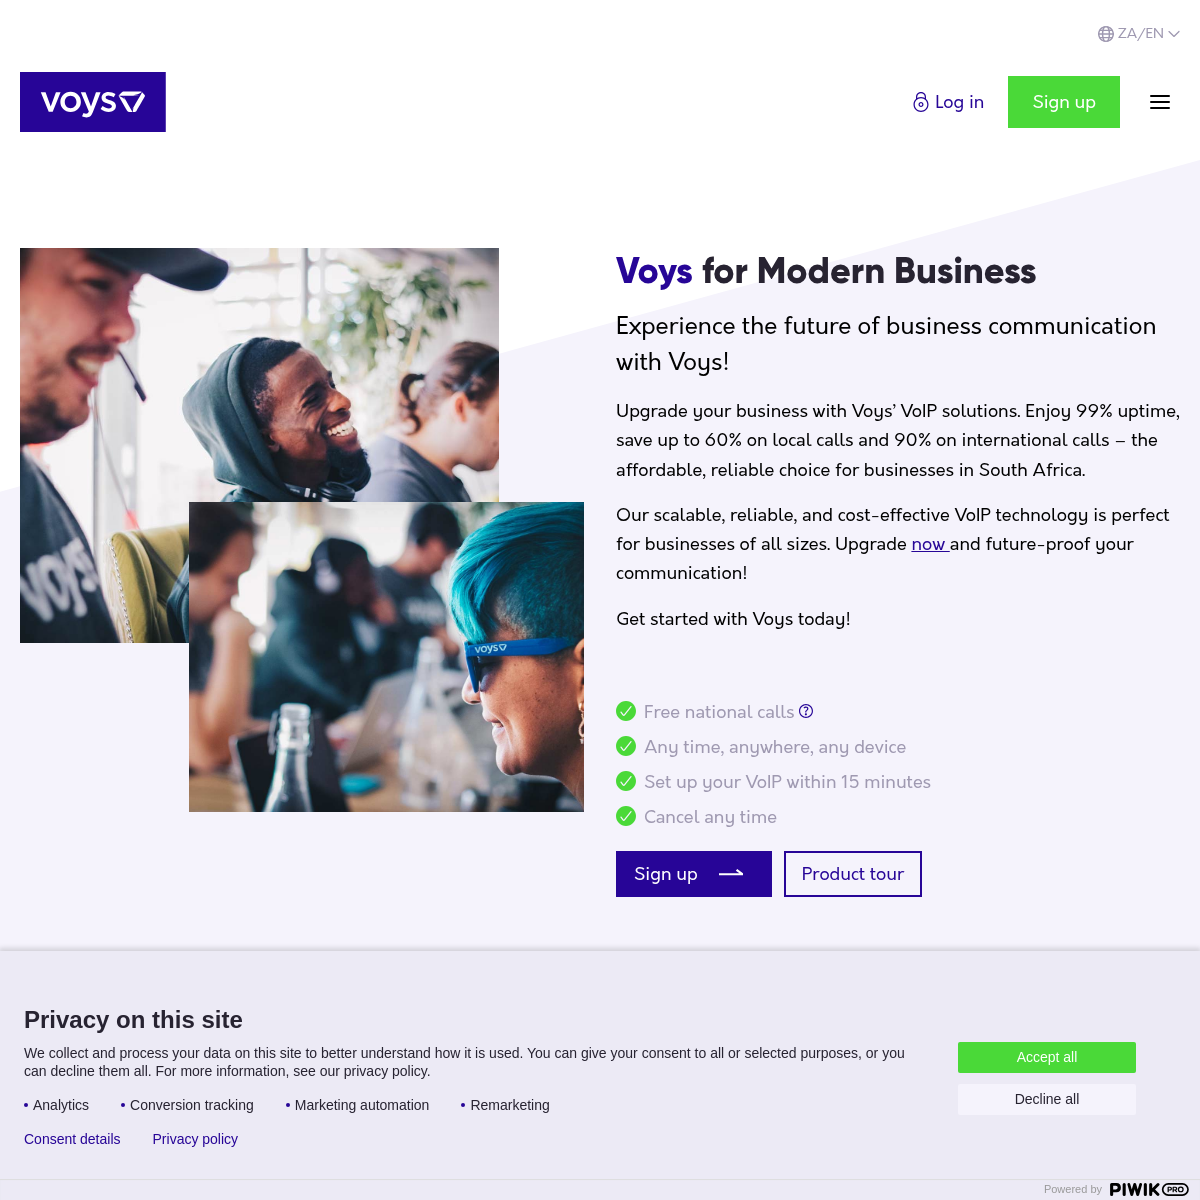Viewport: 1200px width, 1200px height.
Task: Click green checkmark beside Cancel any time
Action: tap(626, 816)
